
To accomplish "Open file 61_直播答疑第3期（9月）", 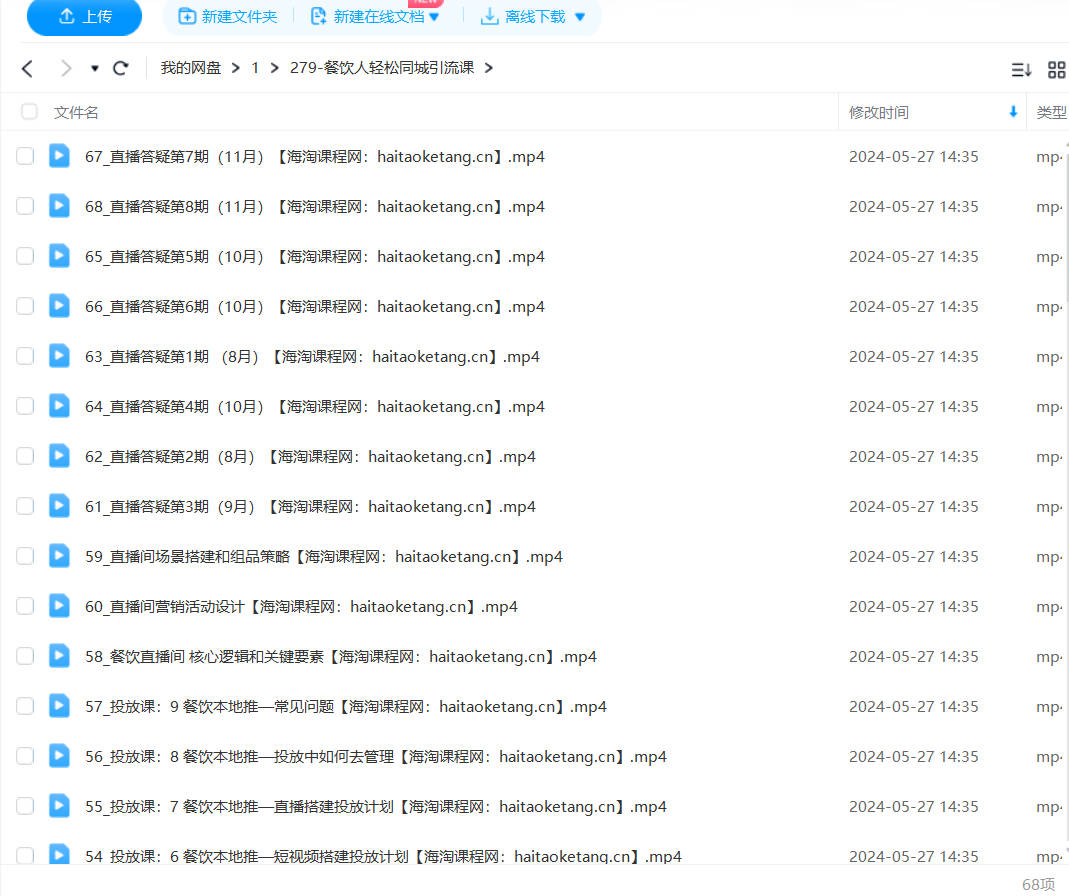I will click(310, 507).
